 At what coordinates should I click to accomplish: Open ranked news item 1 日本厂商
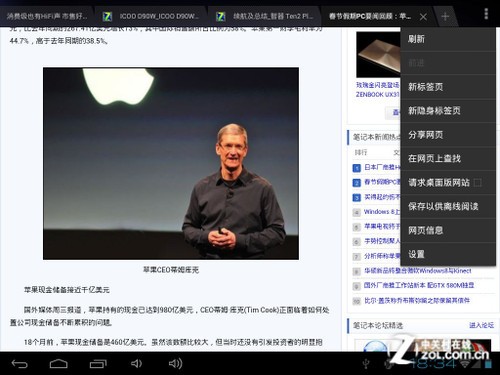click(x=382, y=167)
